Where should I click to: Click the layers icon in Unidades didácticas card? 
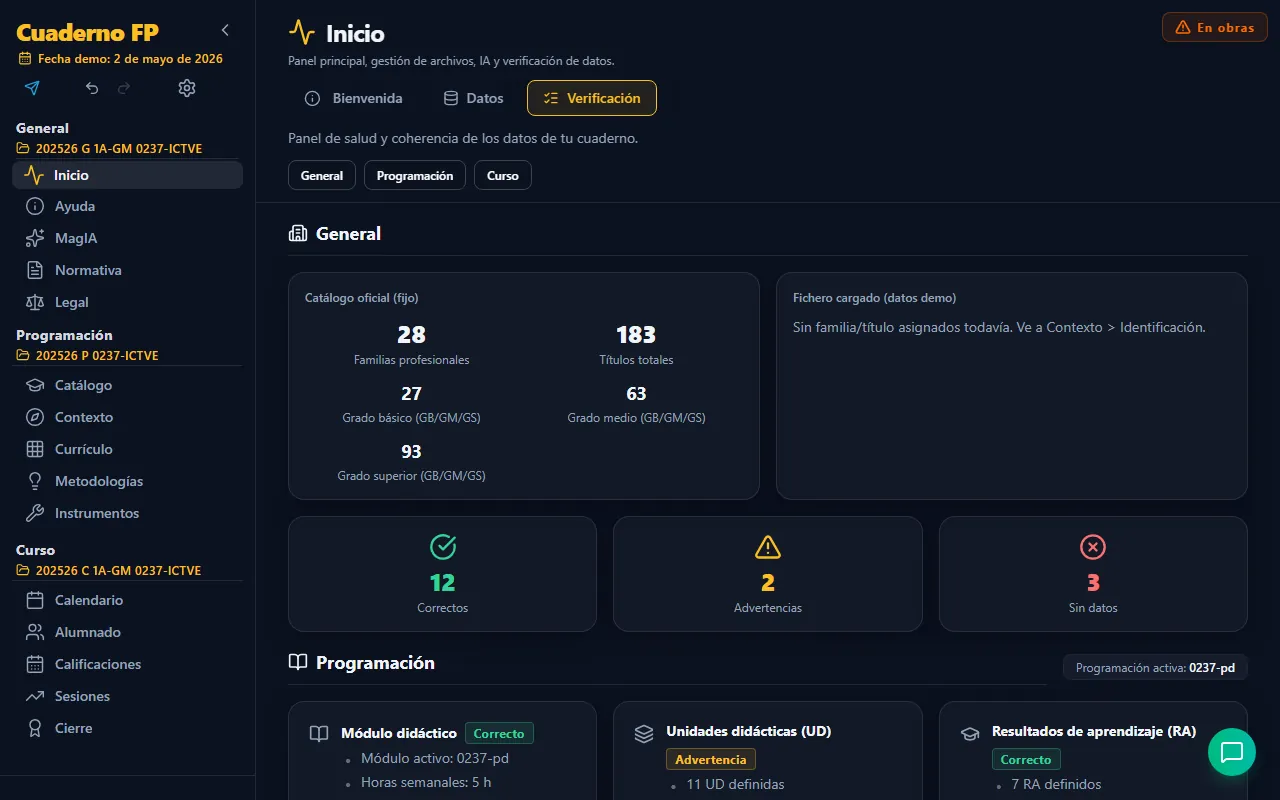644,734
